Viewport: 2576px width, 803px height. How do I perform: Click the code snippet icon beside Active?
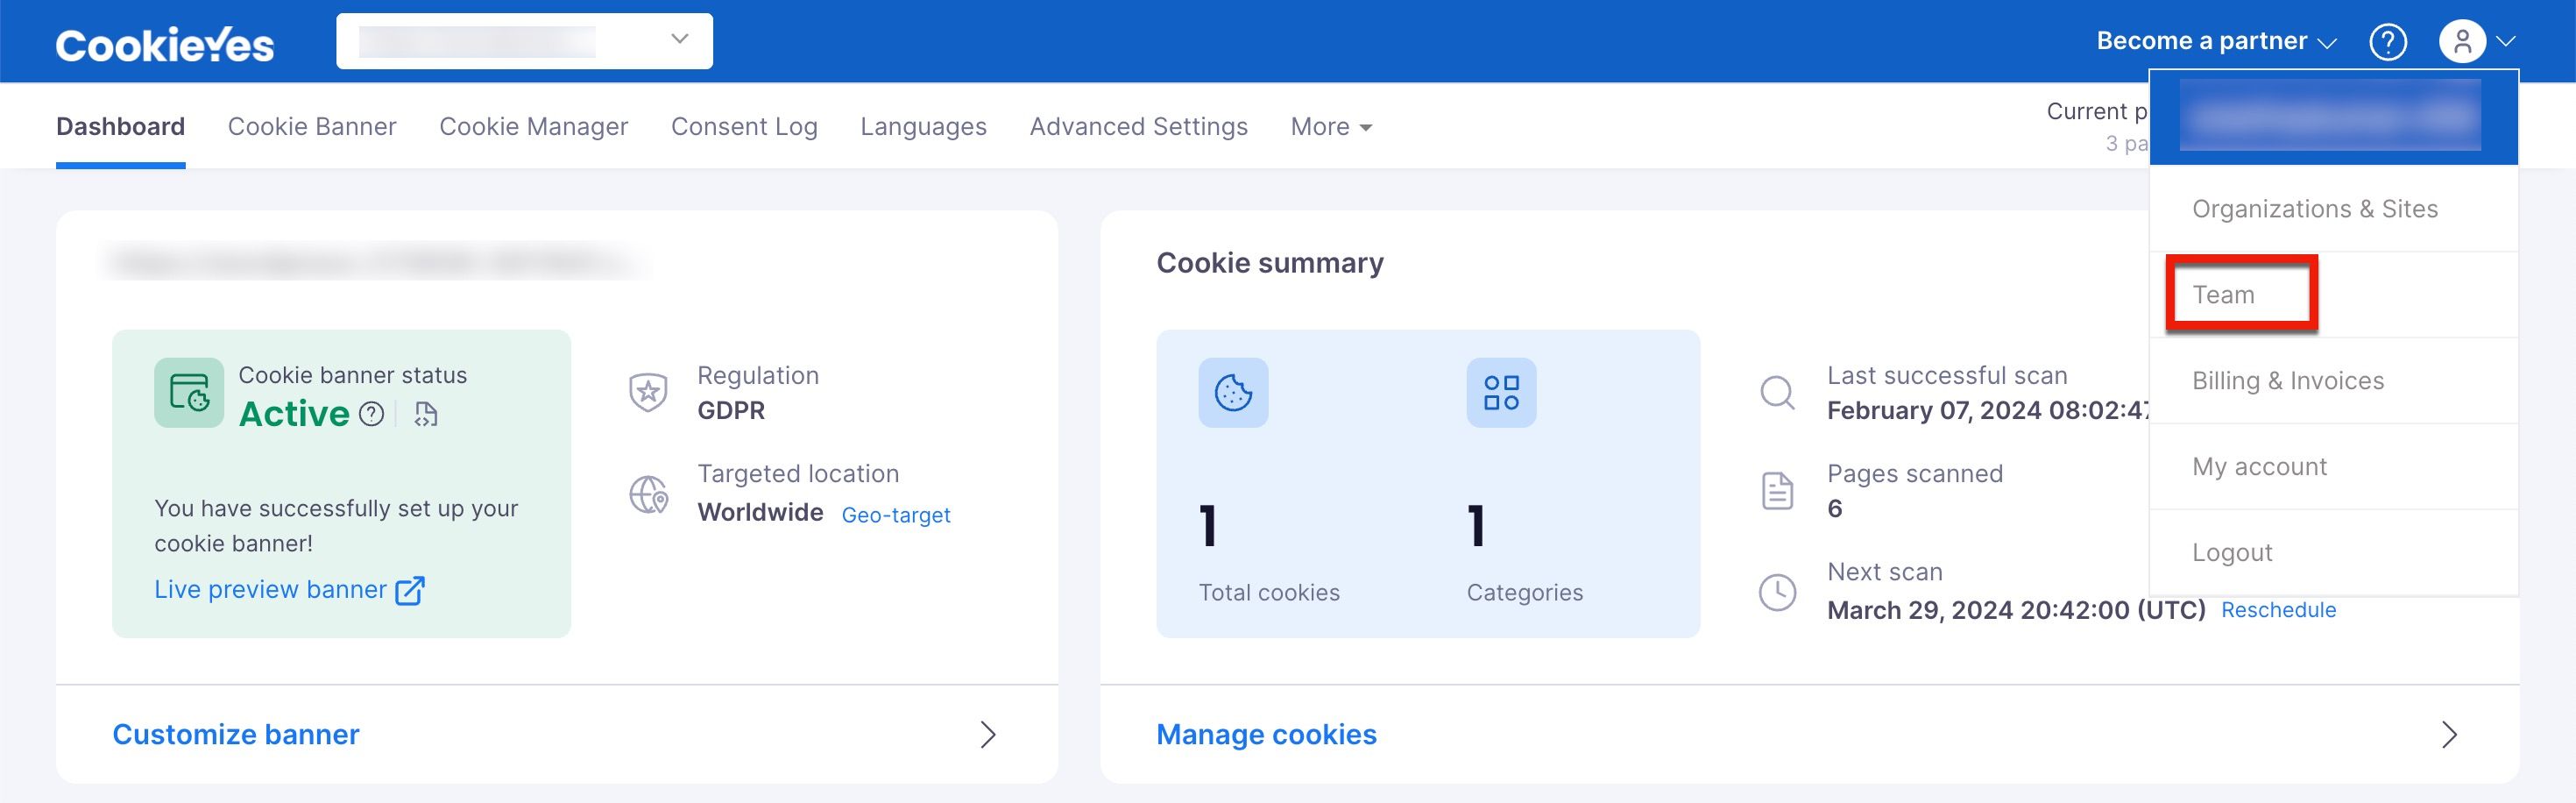tap(426, 414)
